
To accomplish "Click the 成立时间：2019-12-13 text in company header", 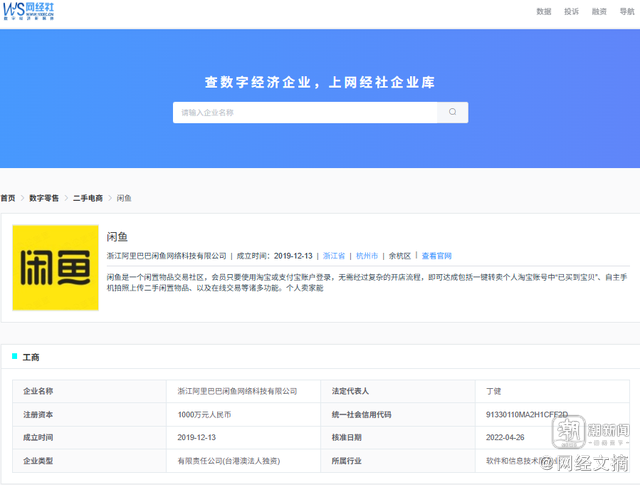I will click(x=274, y=256).
